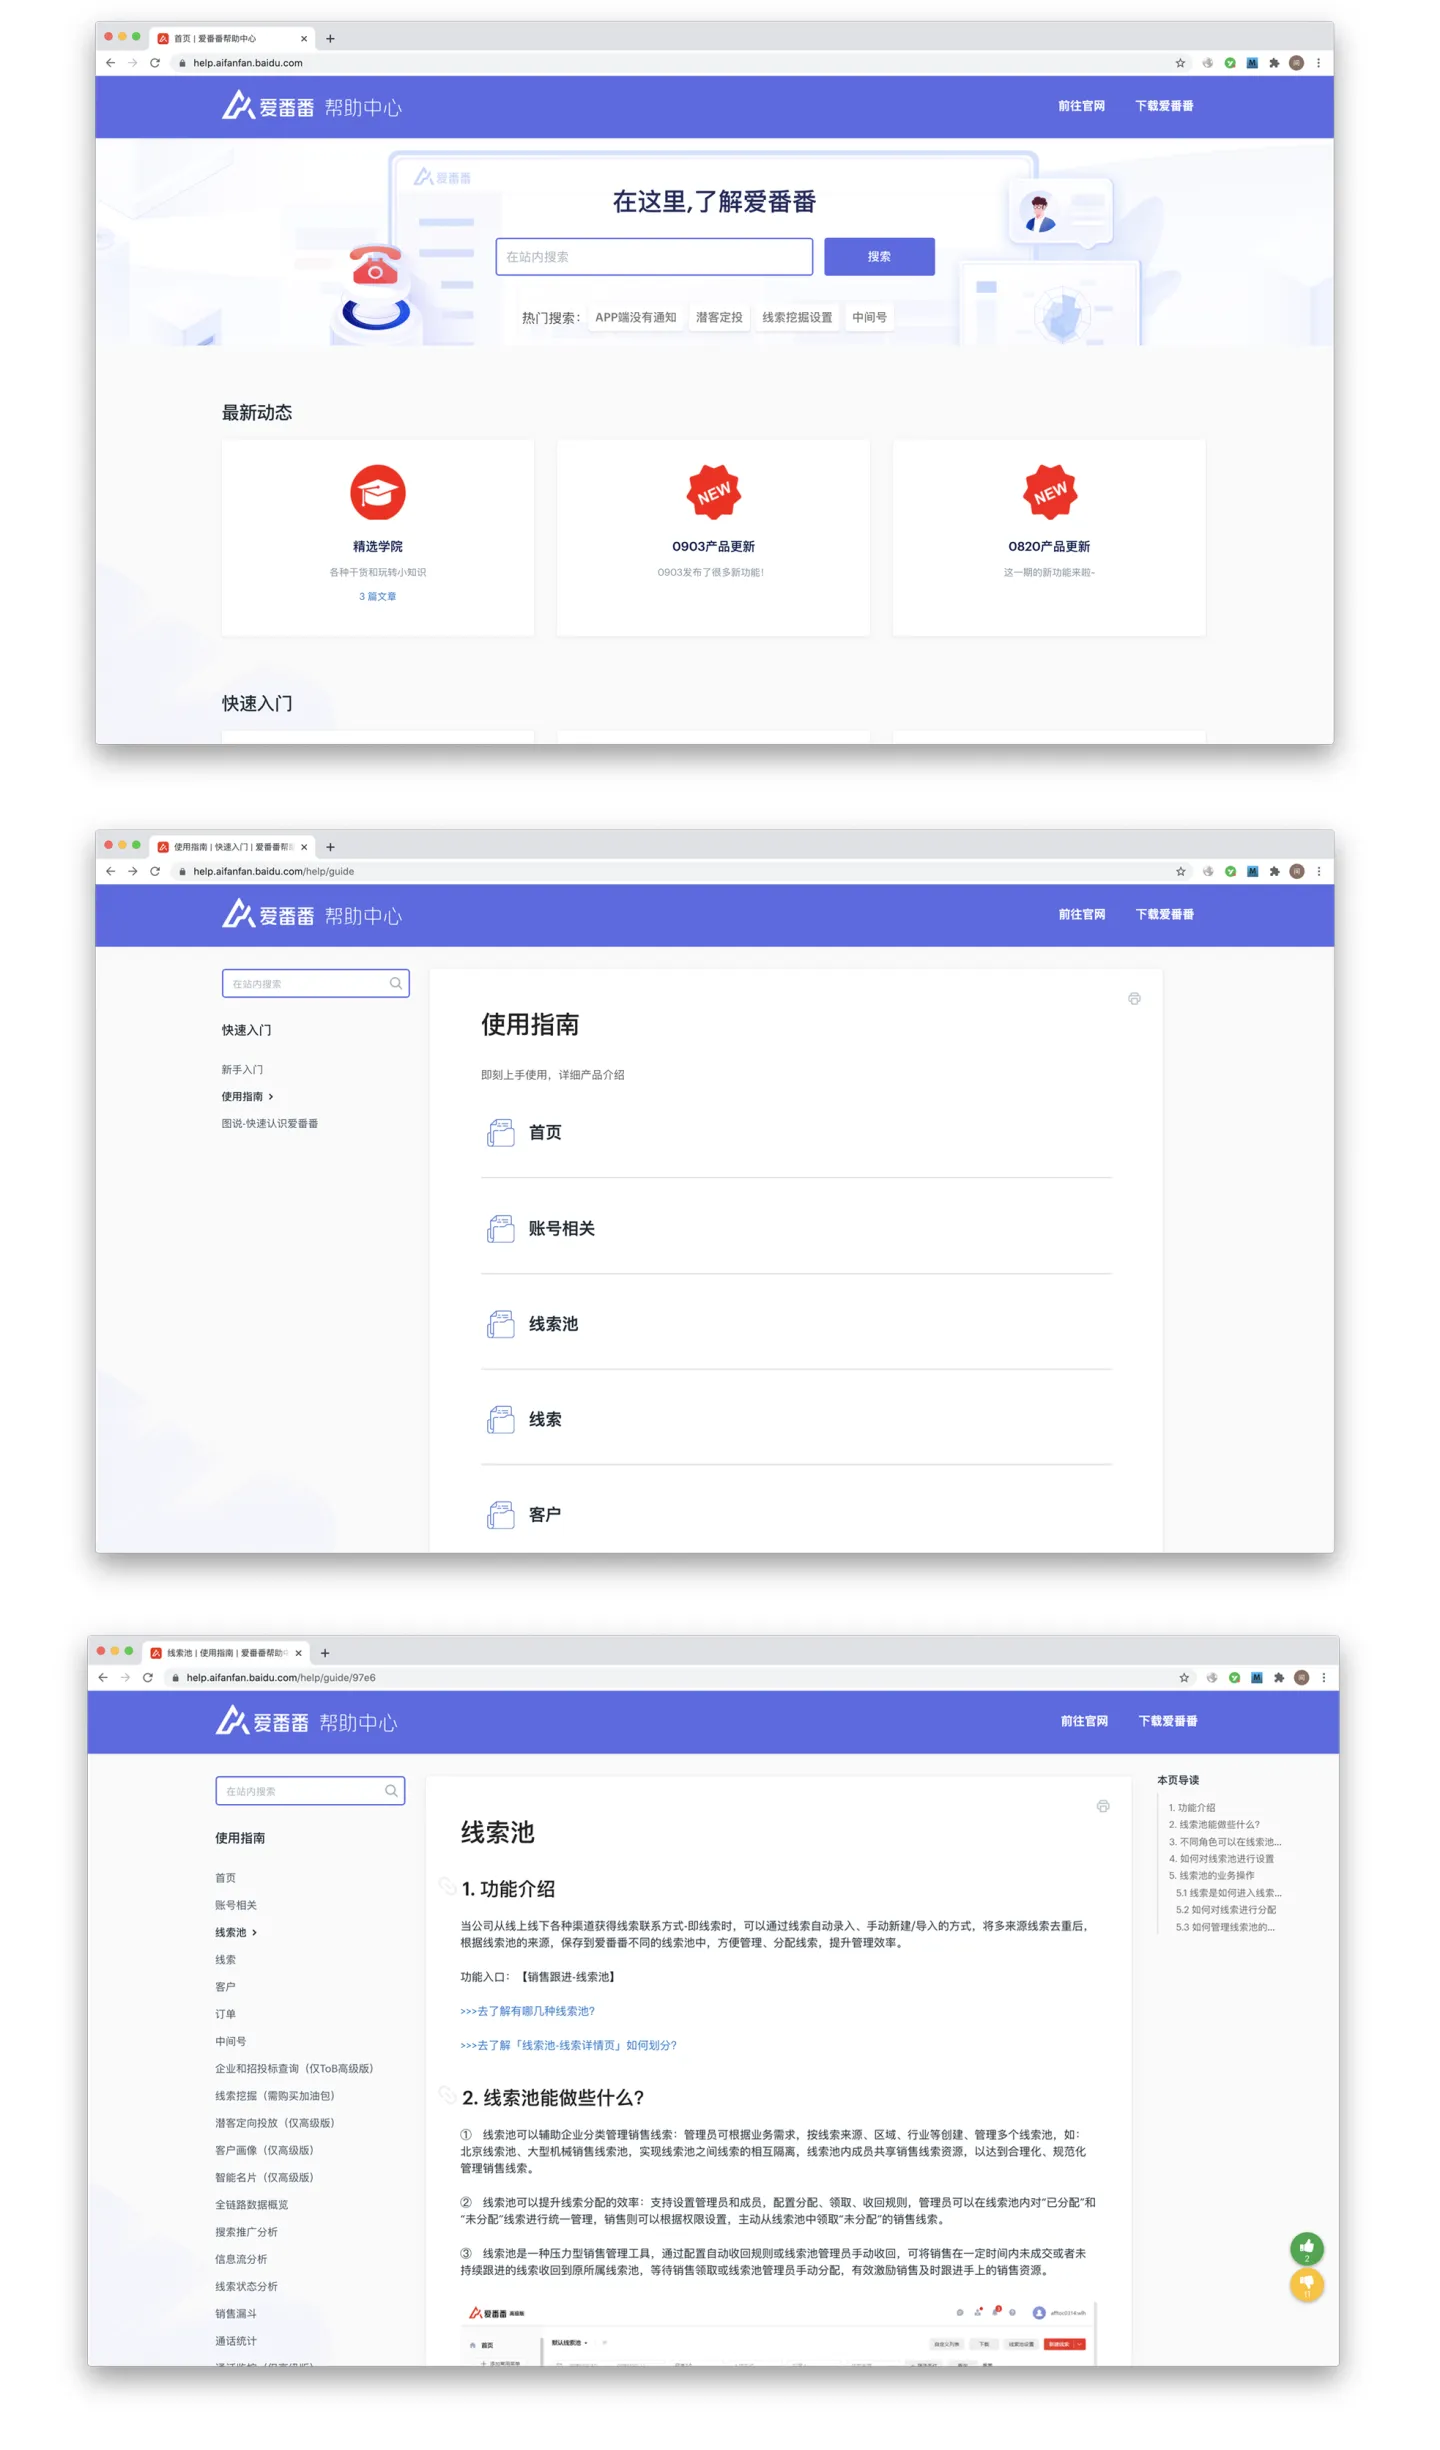Go back in the top browser window
The width and height of the screenshot is (1440, 2450).
tap(110, 63)
